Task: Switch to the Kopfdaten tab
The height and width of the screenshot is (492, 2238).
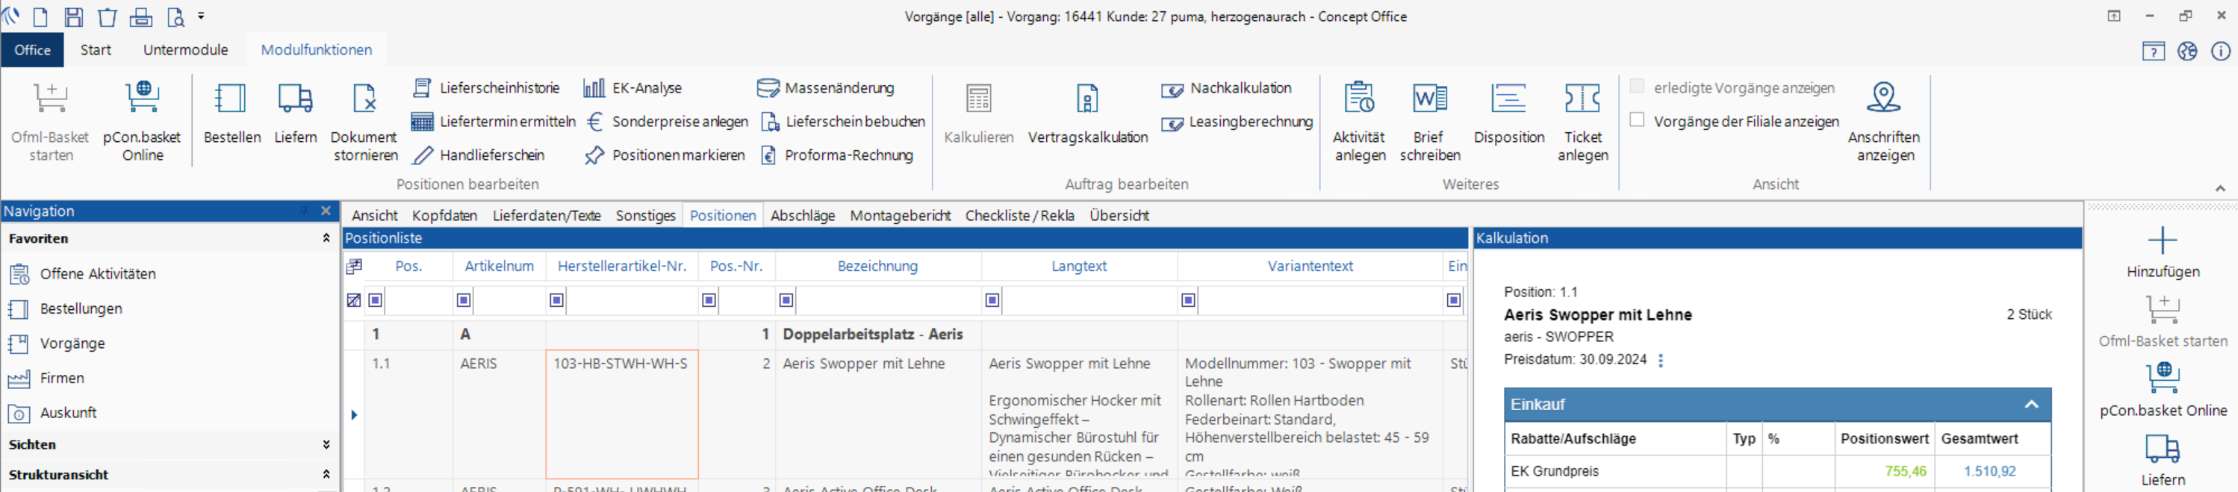Action: pos(444,216)
